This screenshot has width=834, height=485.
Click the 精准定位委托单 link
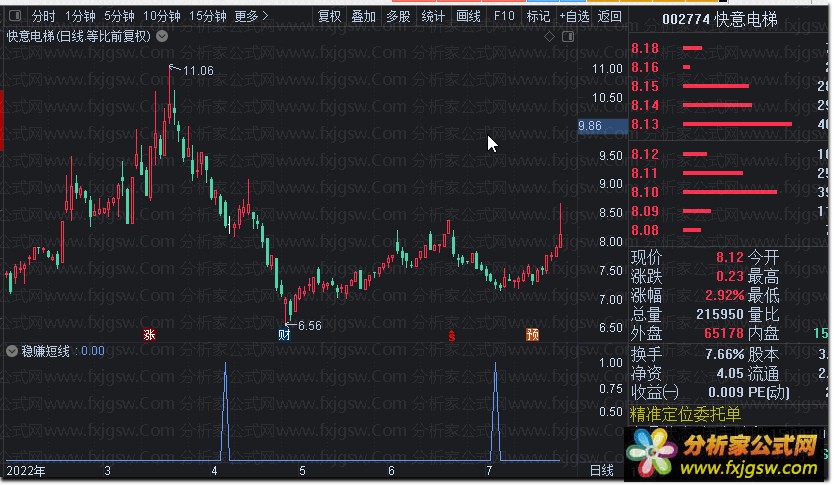point(685,414)
